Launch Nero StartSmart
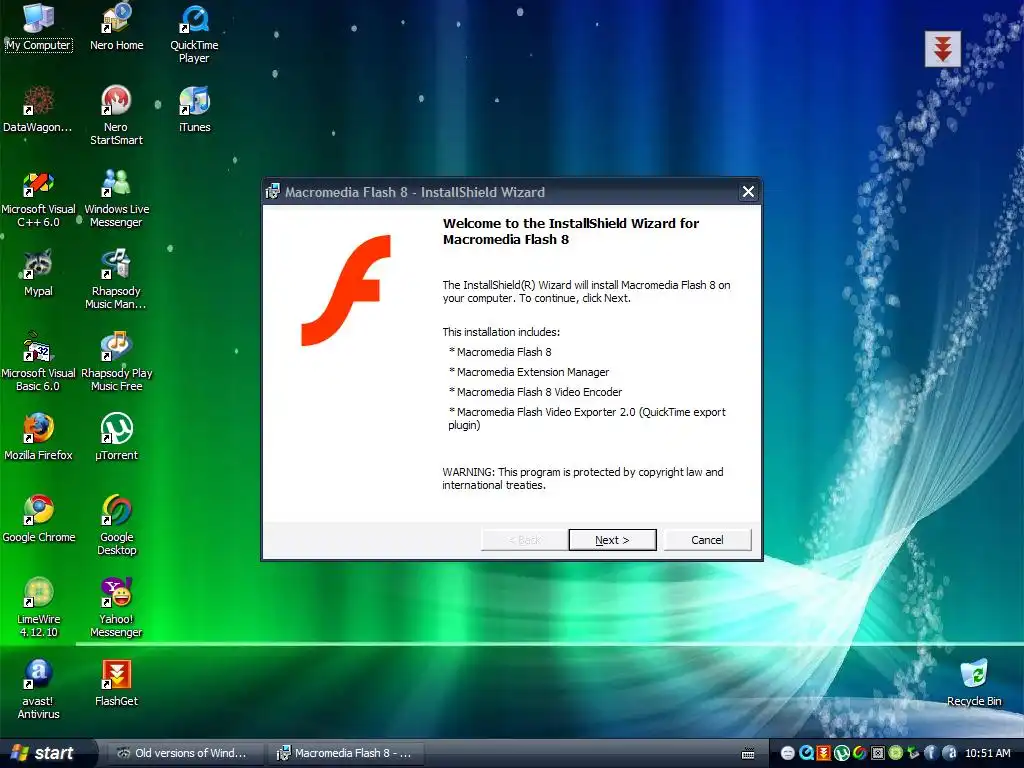The width and height of the screenshot is (1024, 768). [x=116, y=115]
